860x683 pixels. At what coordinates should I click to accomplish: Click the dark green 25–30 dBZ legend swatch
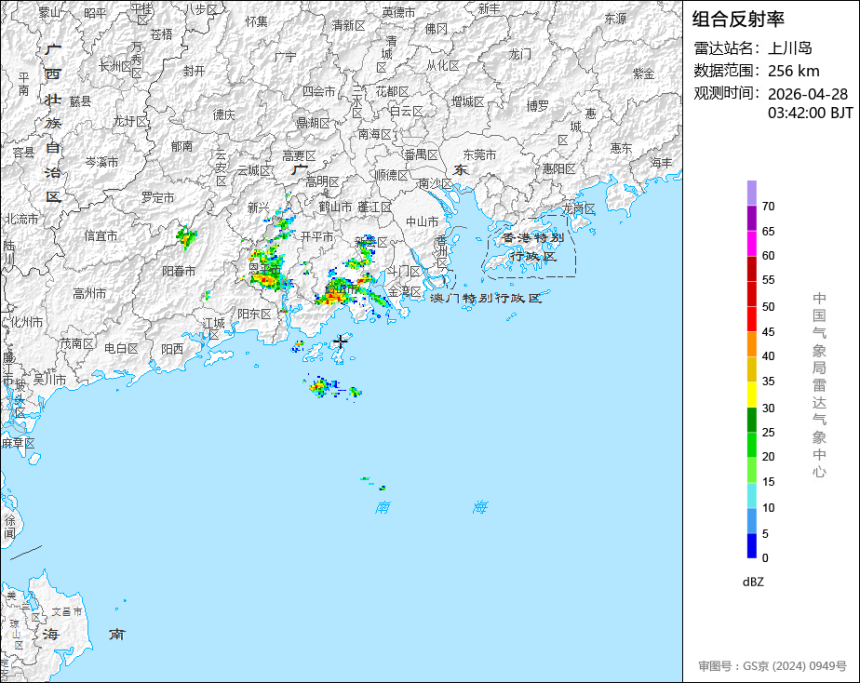click(x=751, y=420)
